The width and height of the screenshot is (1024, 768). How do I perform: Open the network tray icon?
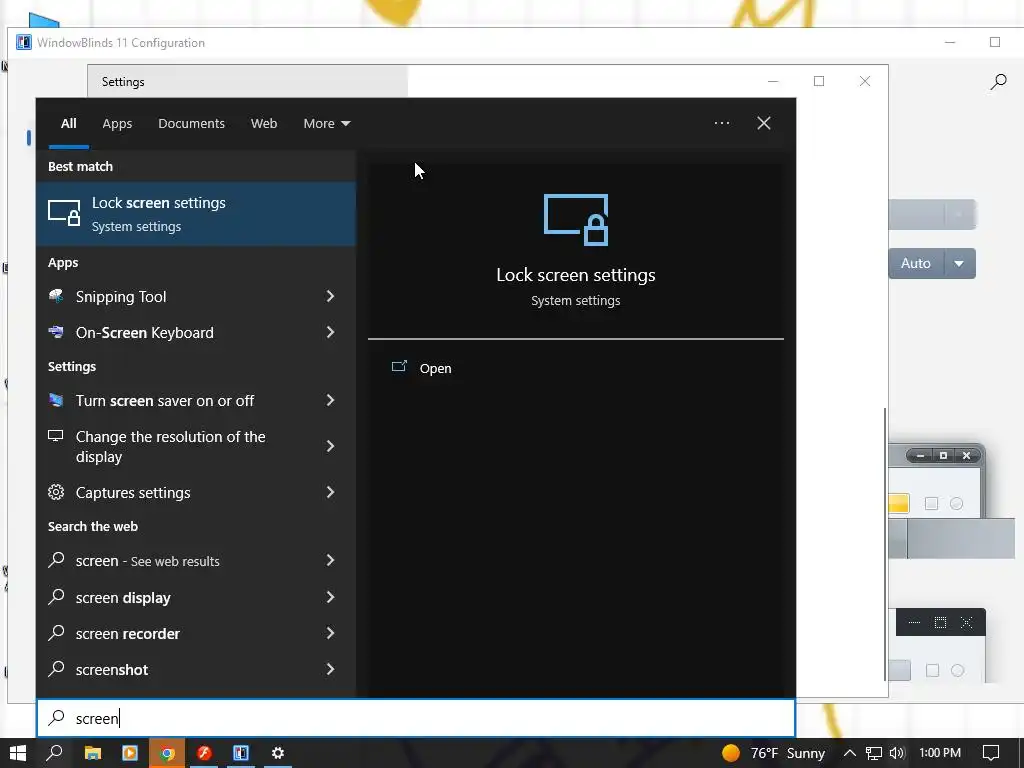pyautogui.click(x=874, y=753)
